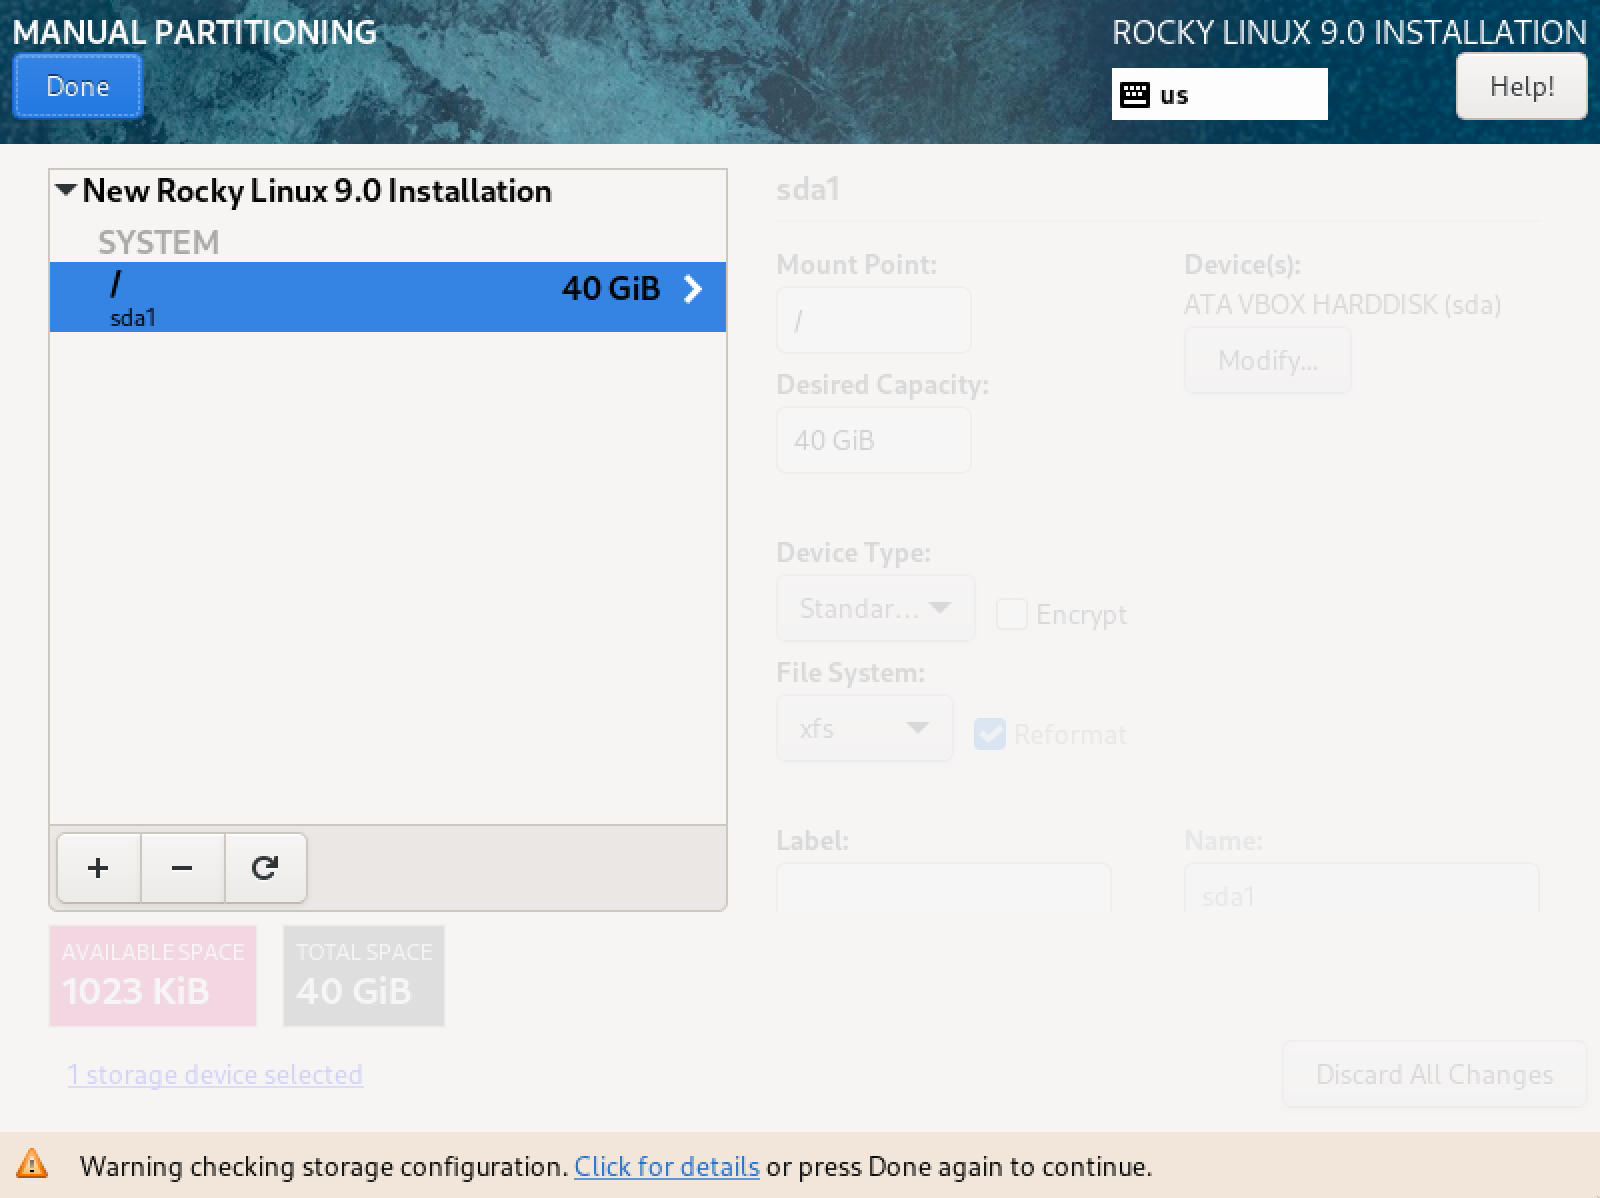Open 'Click for details' warning link
This screenshot has height=1198, width=1600.
pyautogui.click(x=667, y=1166)
